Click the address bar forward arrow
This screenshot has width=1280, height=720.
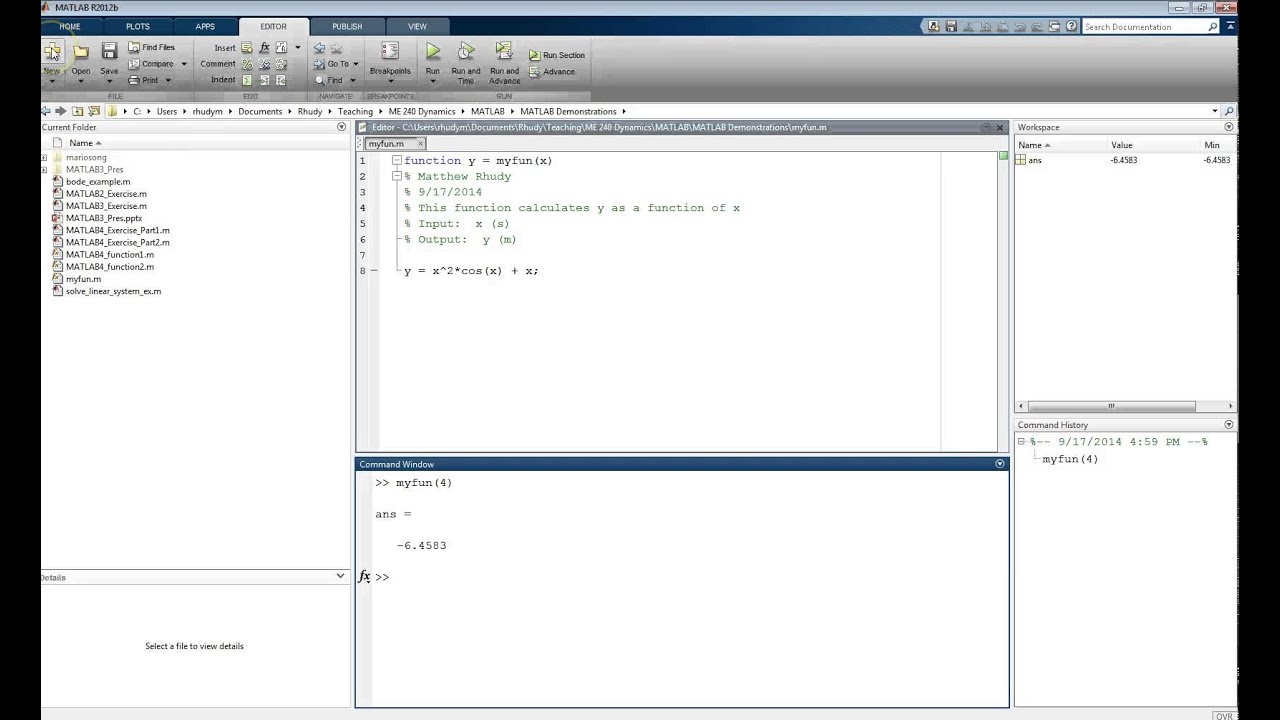point(61,111)
